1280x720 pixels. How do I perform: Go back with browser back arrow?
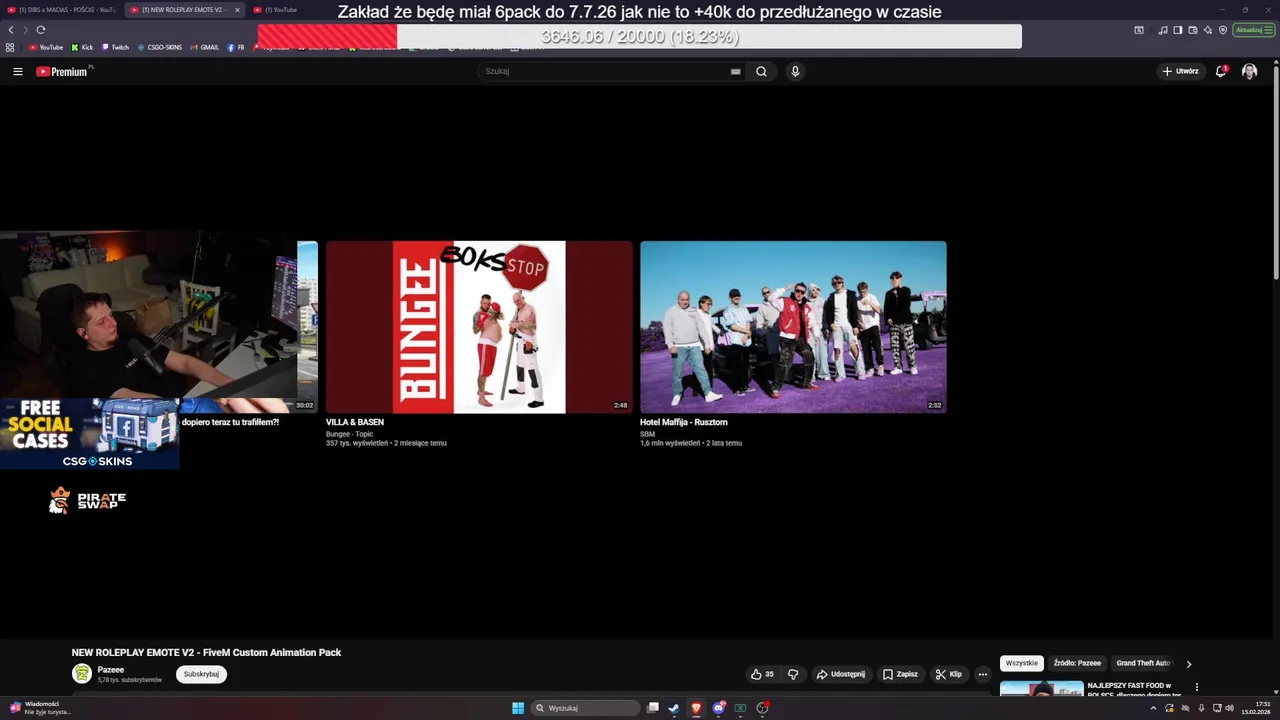pyautogui.click(x=11, y=30)
